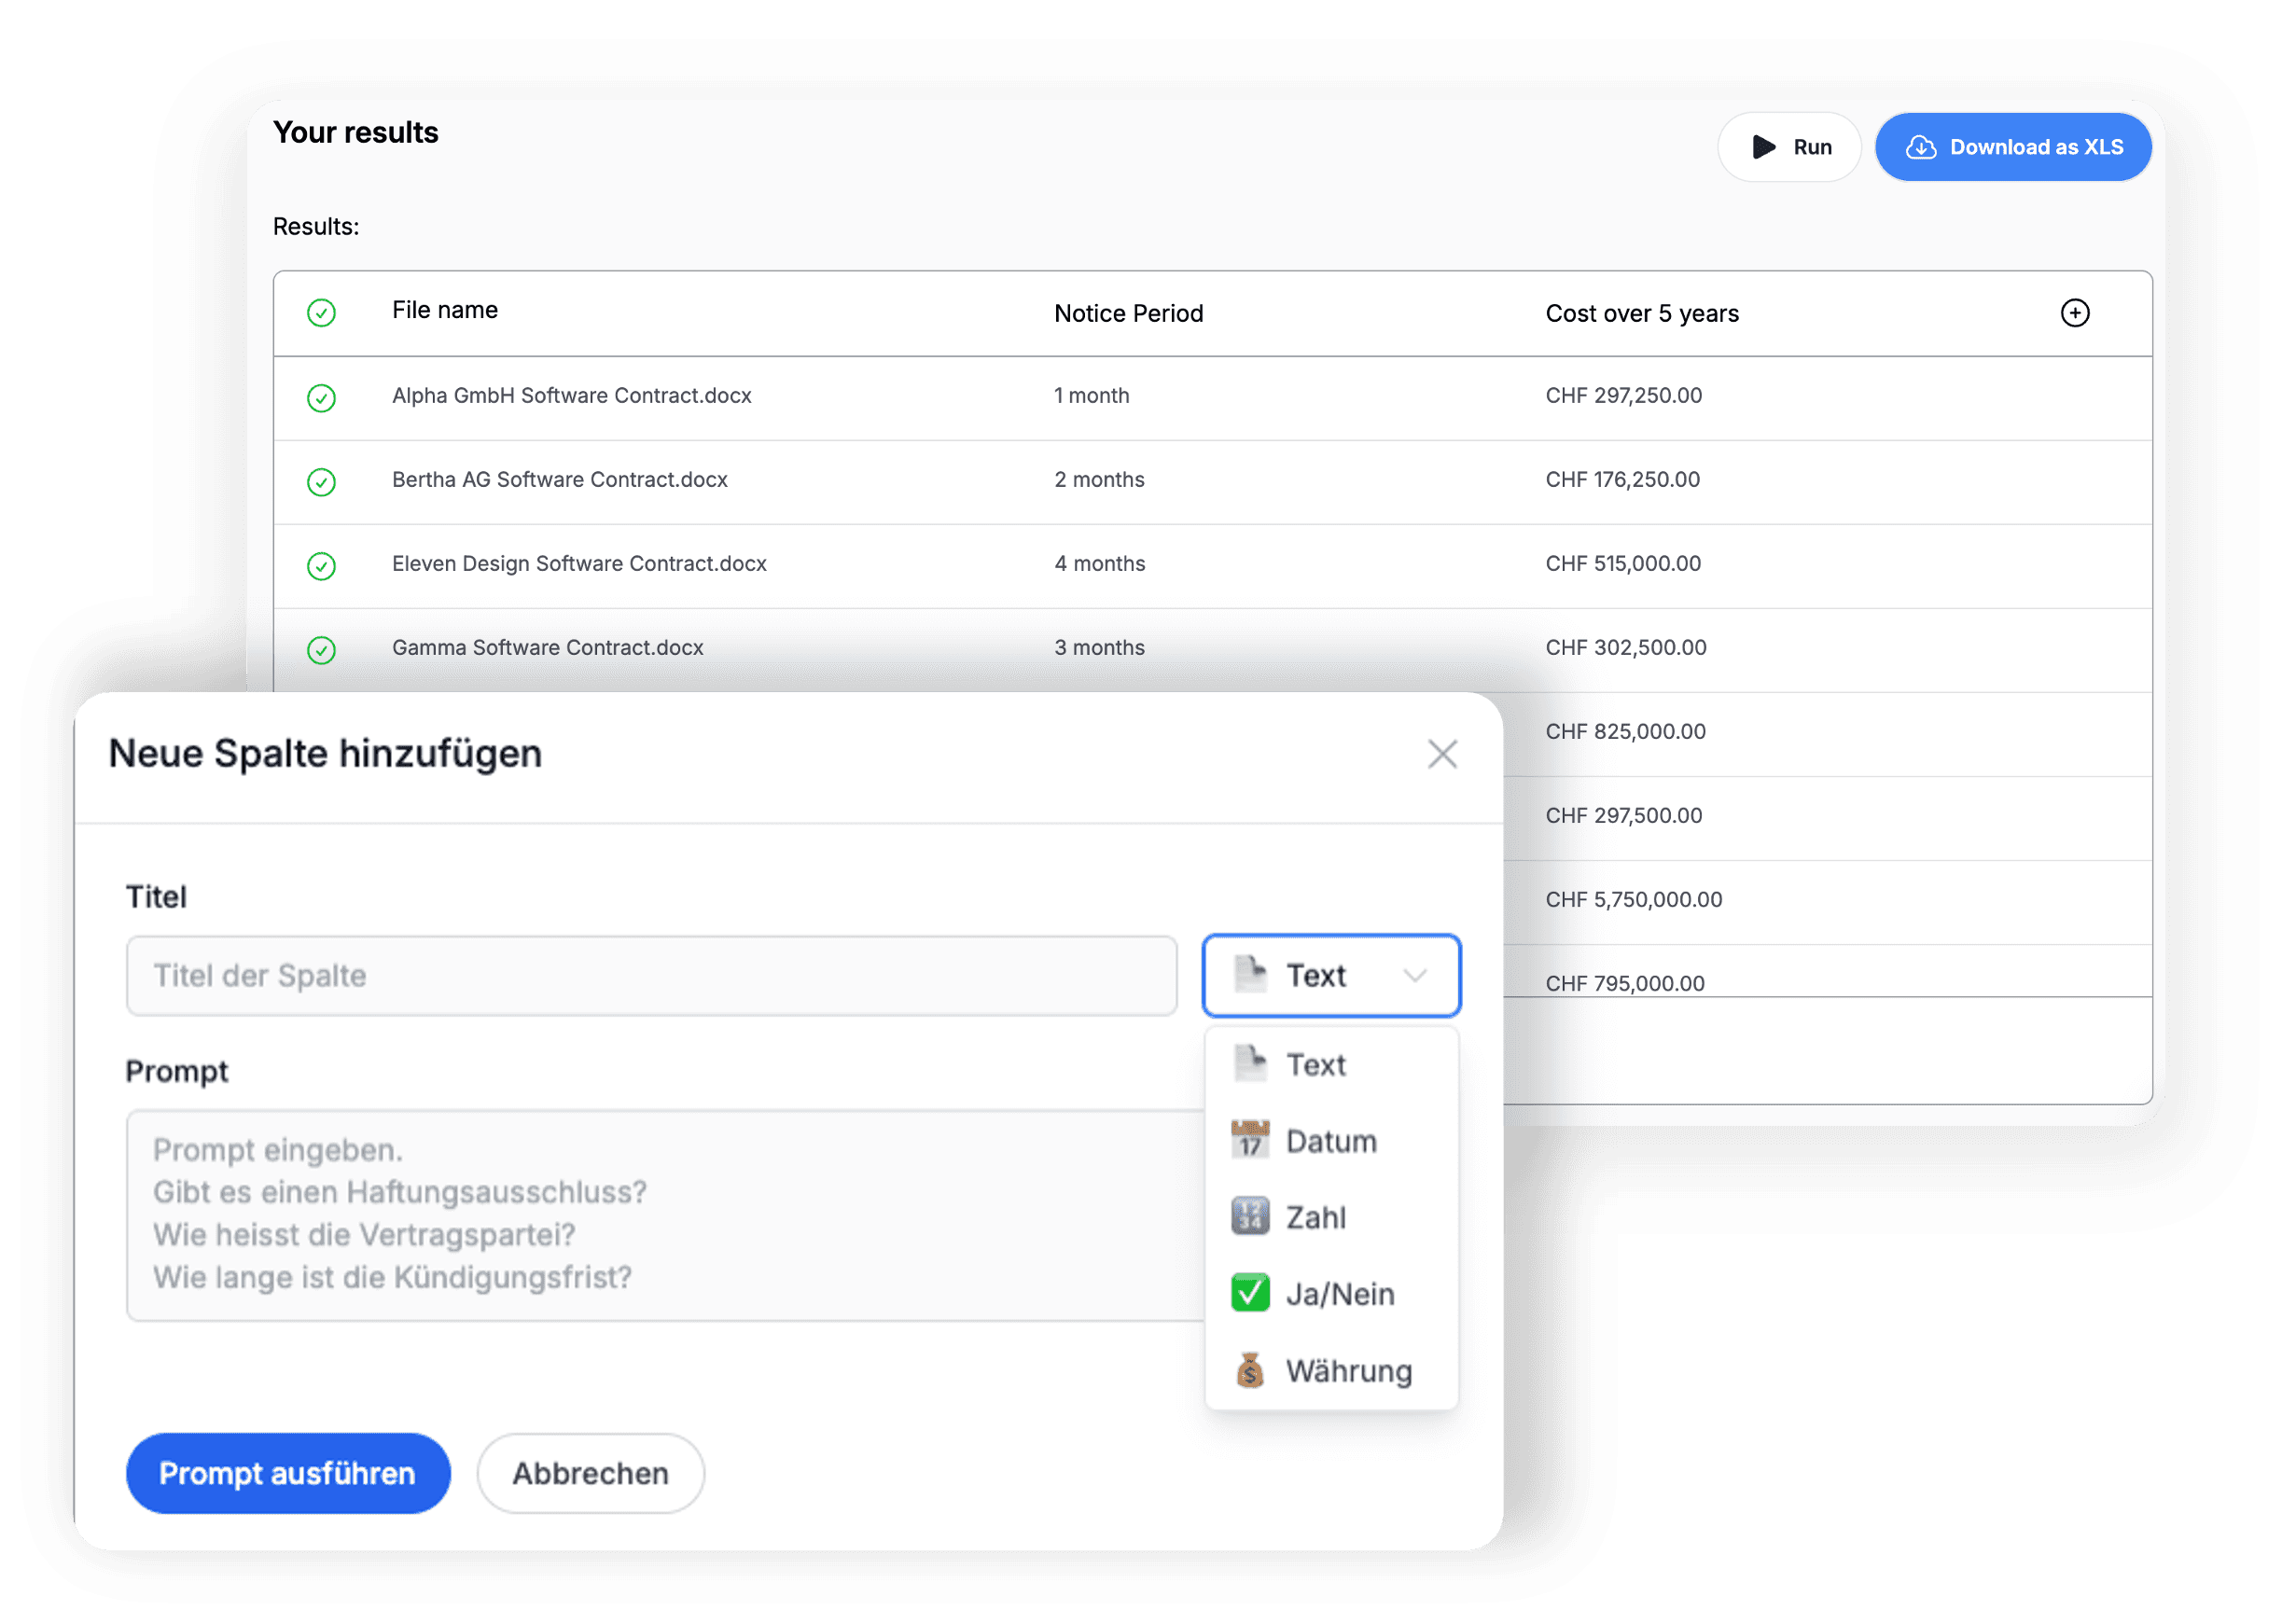Toggle the header row select-all check circle
Screen dimensions: 2296x1624
(x=321, y=313)
